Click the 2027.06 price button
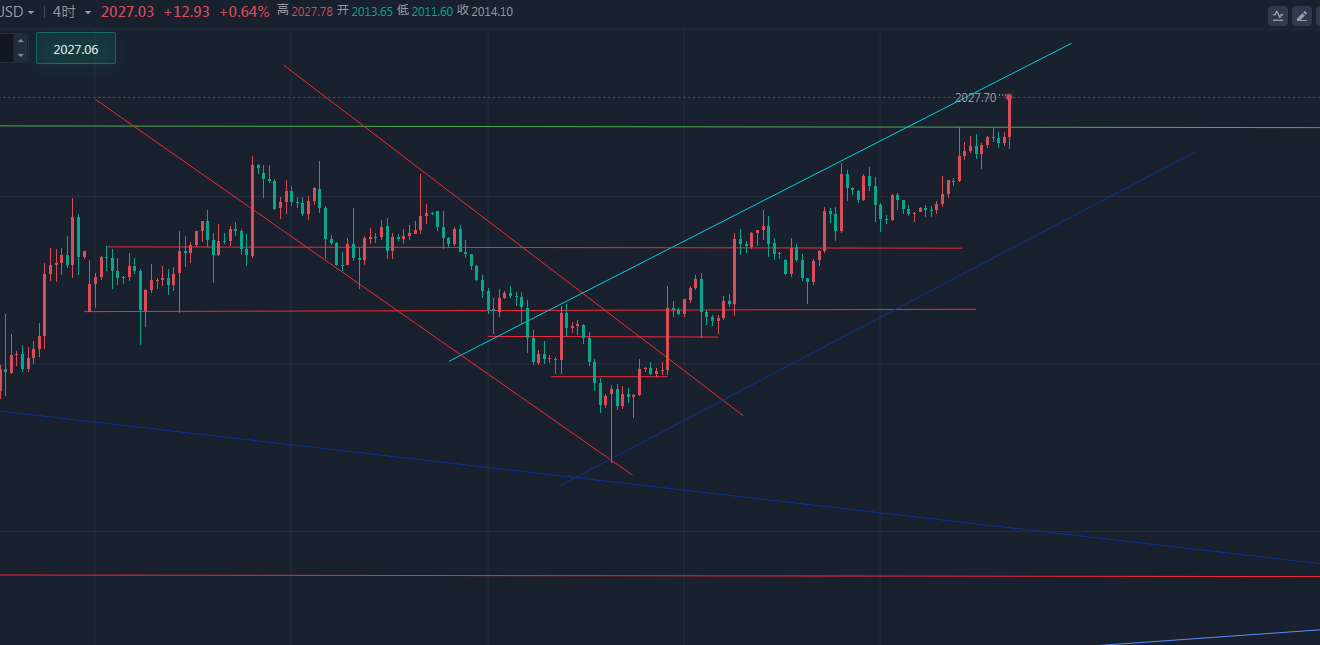Viewport: 1320px width, 645px height. [76, 48]
